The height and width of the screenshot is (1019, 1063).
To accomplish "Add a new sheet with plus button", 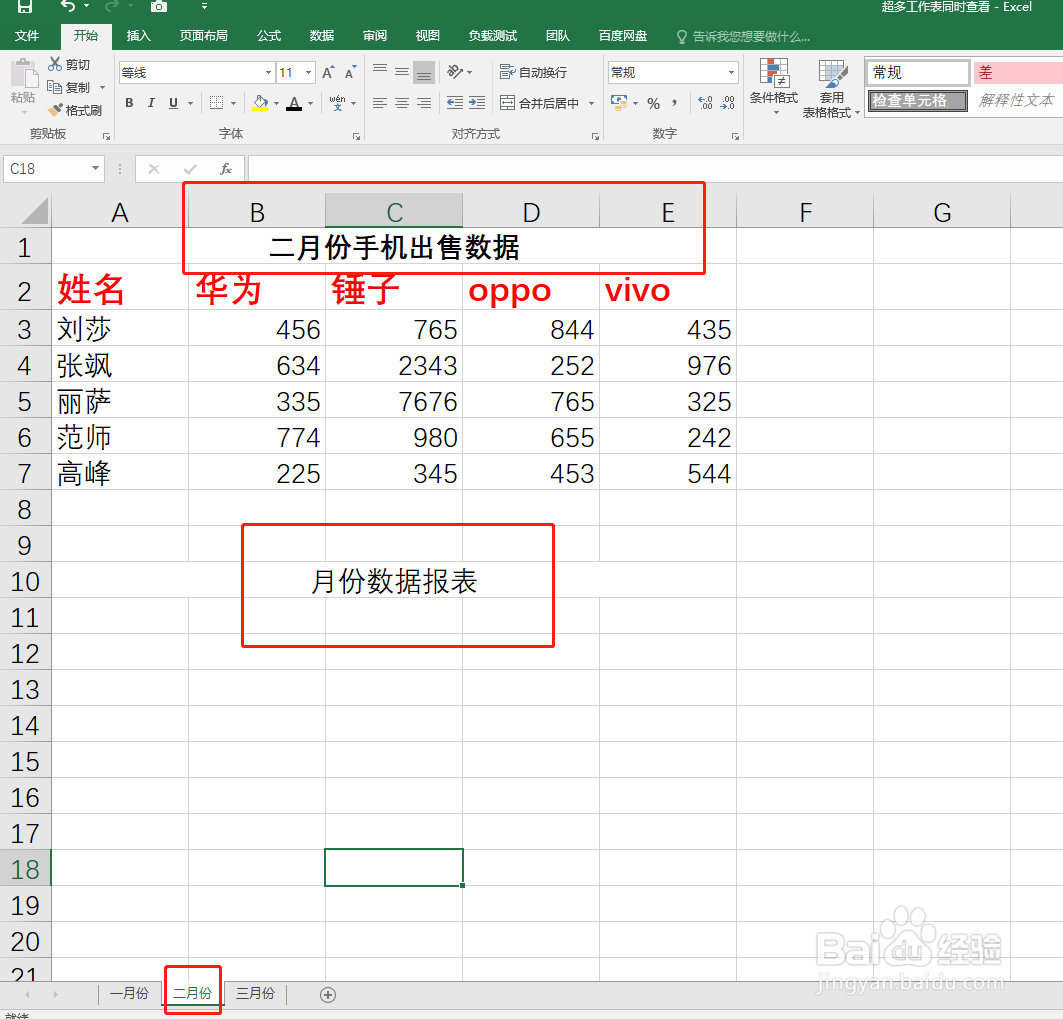I will pos(327,995).
